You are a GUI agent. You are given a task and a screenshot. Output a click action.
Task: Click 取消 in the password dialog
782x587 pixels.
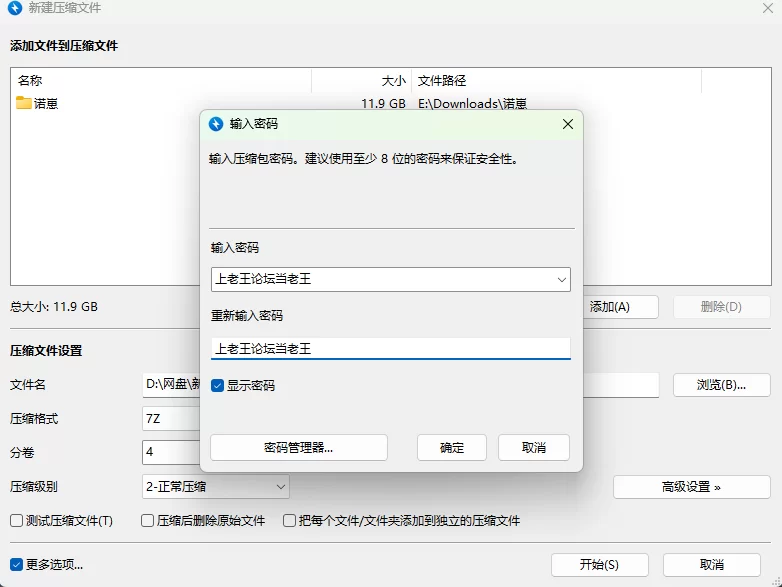point(534,447)
